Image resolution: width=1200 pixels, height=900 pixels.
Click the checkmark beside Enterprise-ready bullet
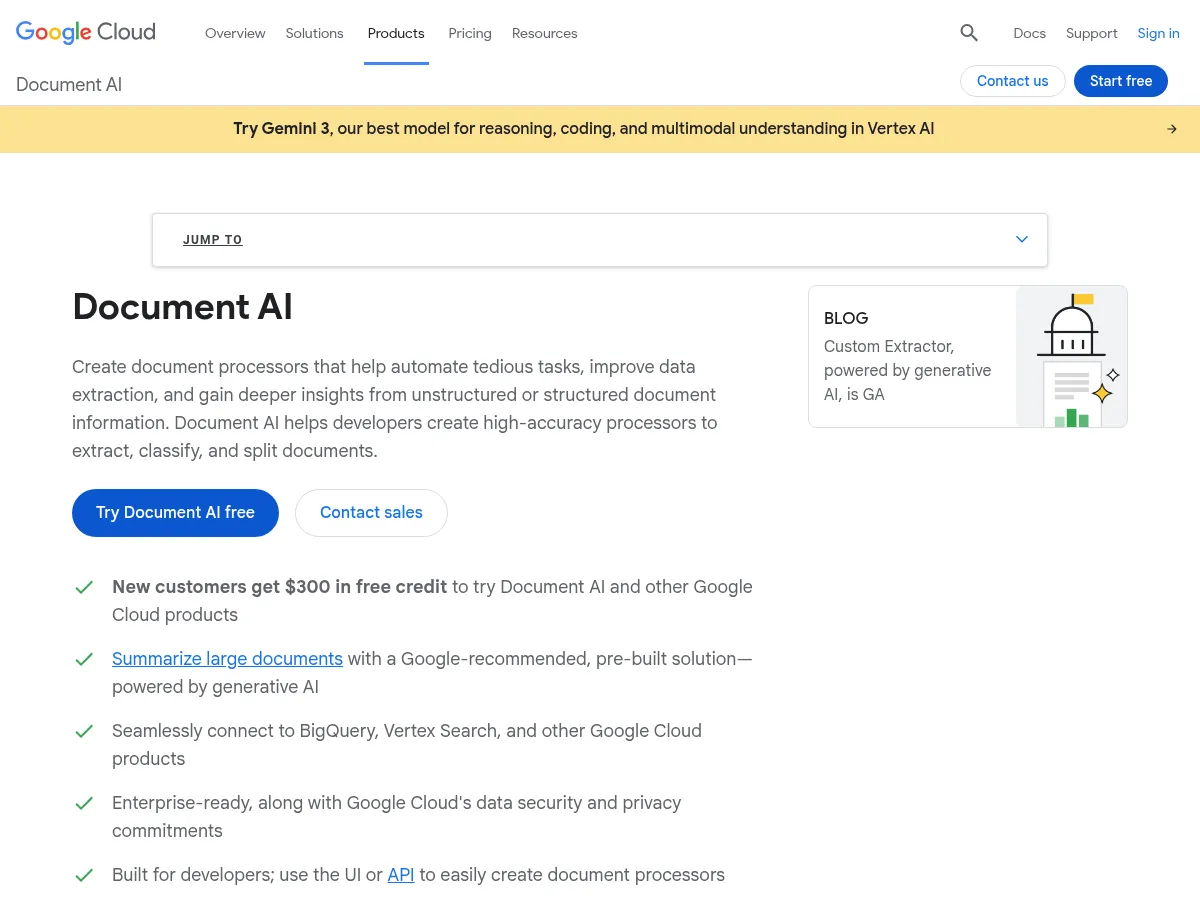coord(84,803)
